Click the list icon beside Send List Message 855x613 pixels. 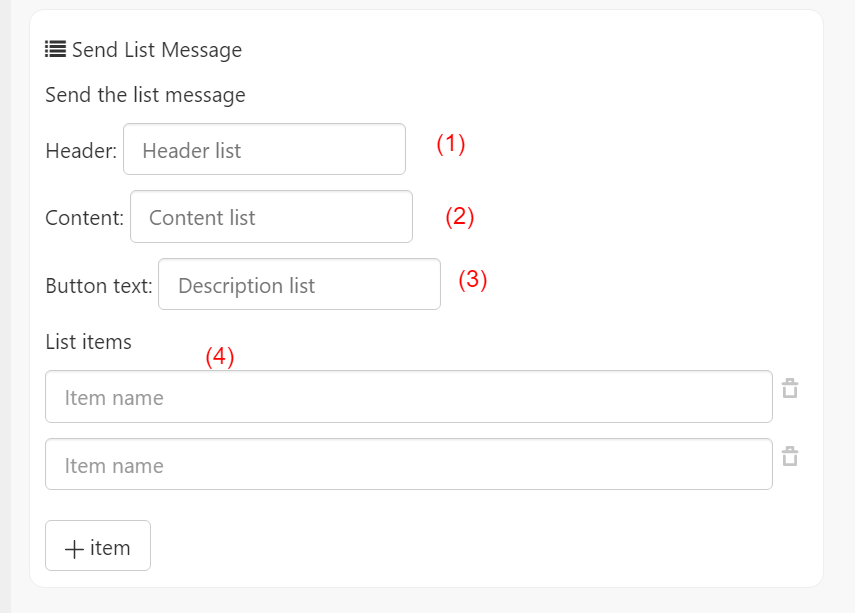(55, 49)
